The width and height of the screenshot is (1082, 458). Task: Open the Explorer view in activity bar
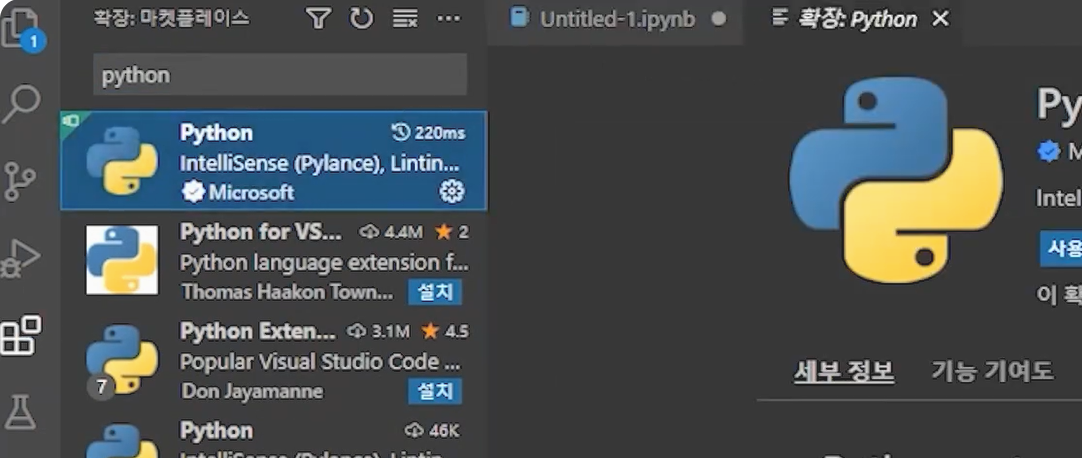(x=21, y=28)
